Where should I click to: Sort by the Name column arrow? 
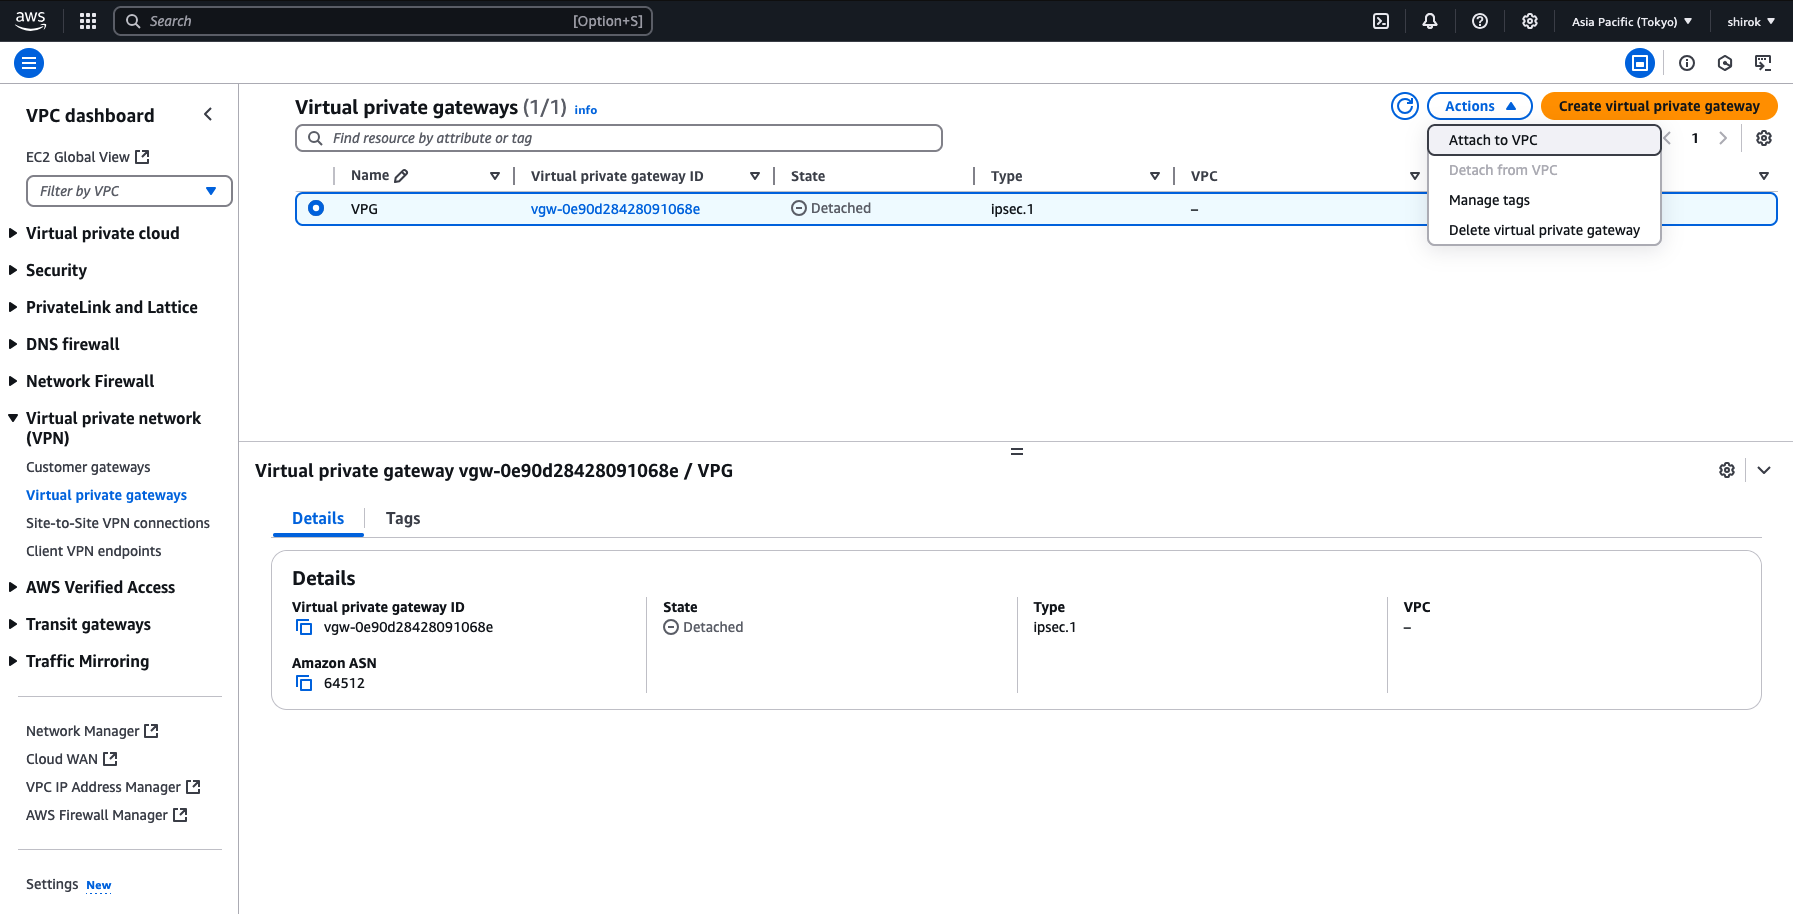pyautogui.click(x=495, y=176)
